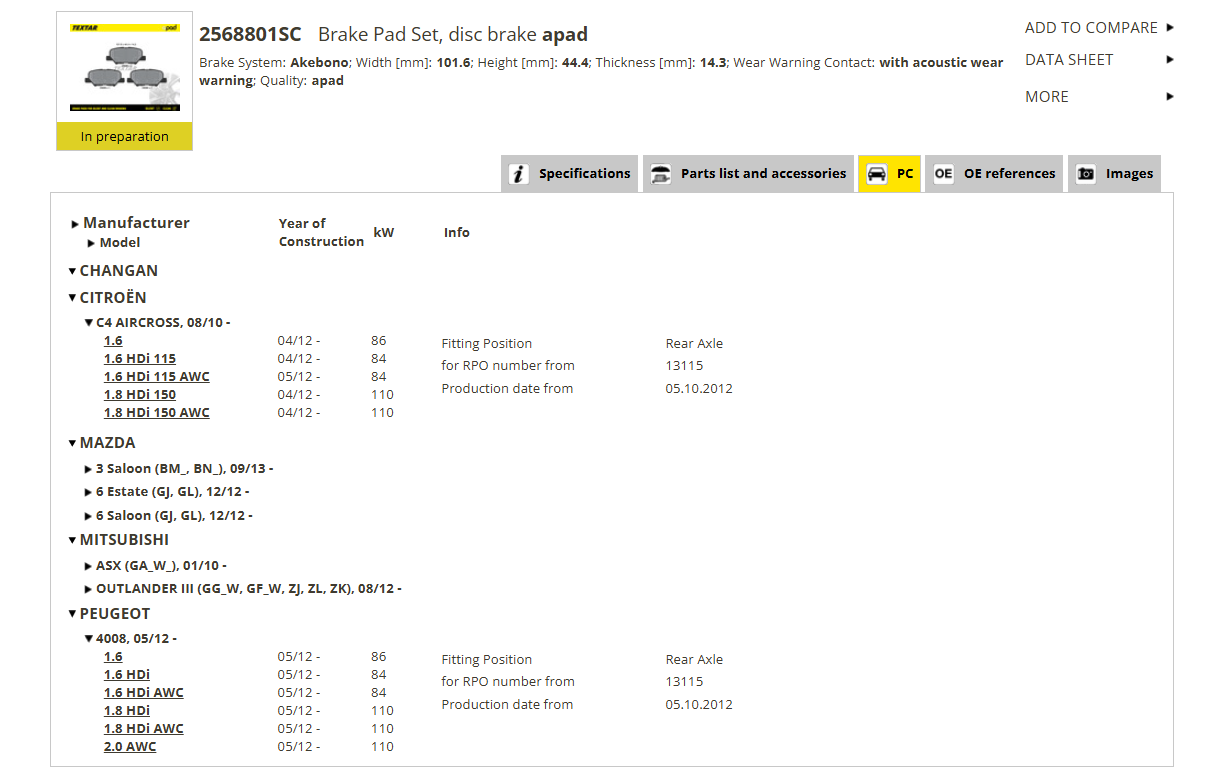The width and height of the screenshot is (1227, 773).
Task: Click the Info column header
Action: 457,233
